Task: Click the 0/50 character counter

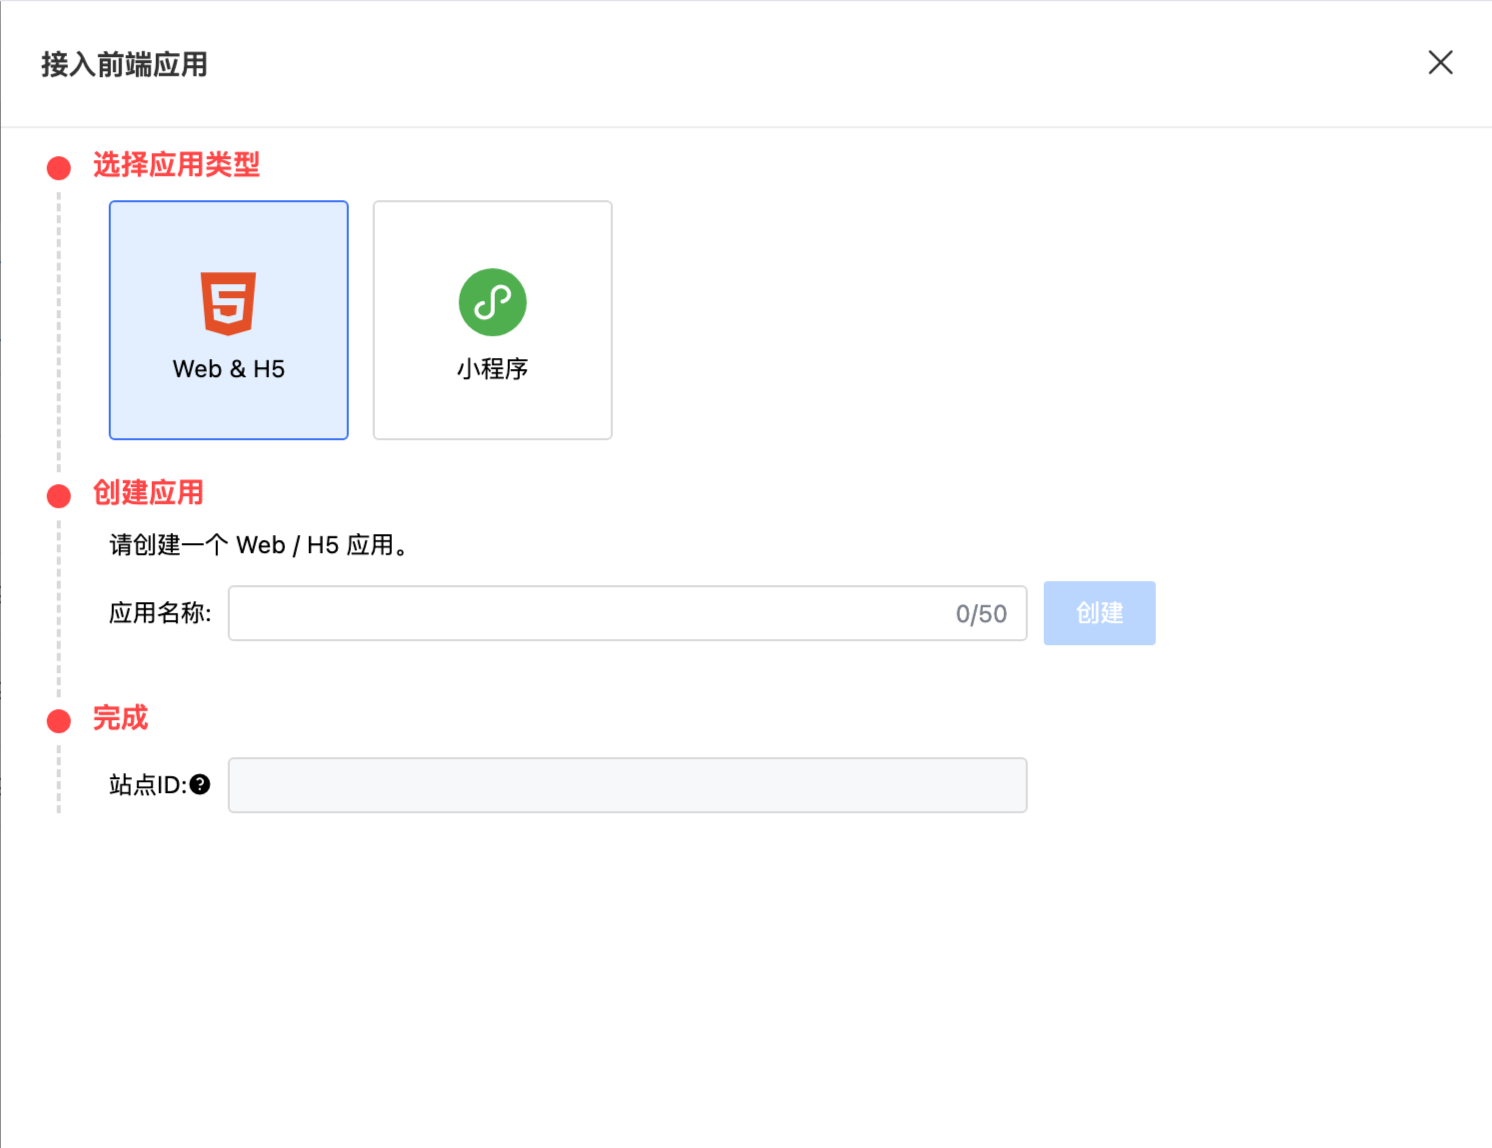Action: point(981,614)
